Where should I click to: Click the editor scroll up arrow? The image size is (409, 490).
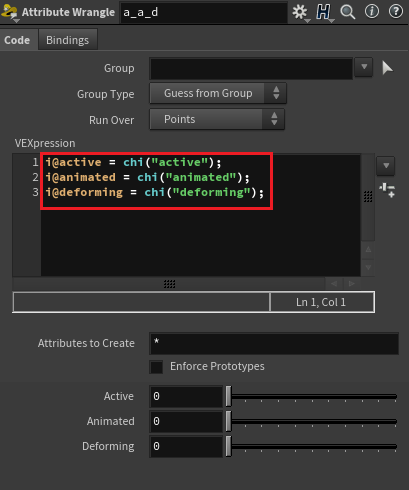pos(368,249)
